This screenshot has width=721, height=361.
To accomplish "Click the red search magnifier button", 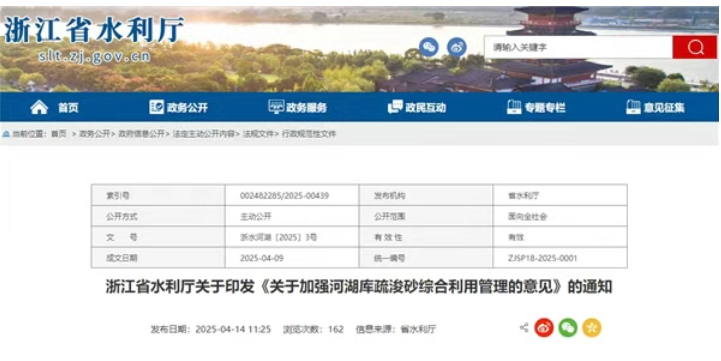I will pyautogui.click(x=695, y=47).
